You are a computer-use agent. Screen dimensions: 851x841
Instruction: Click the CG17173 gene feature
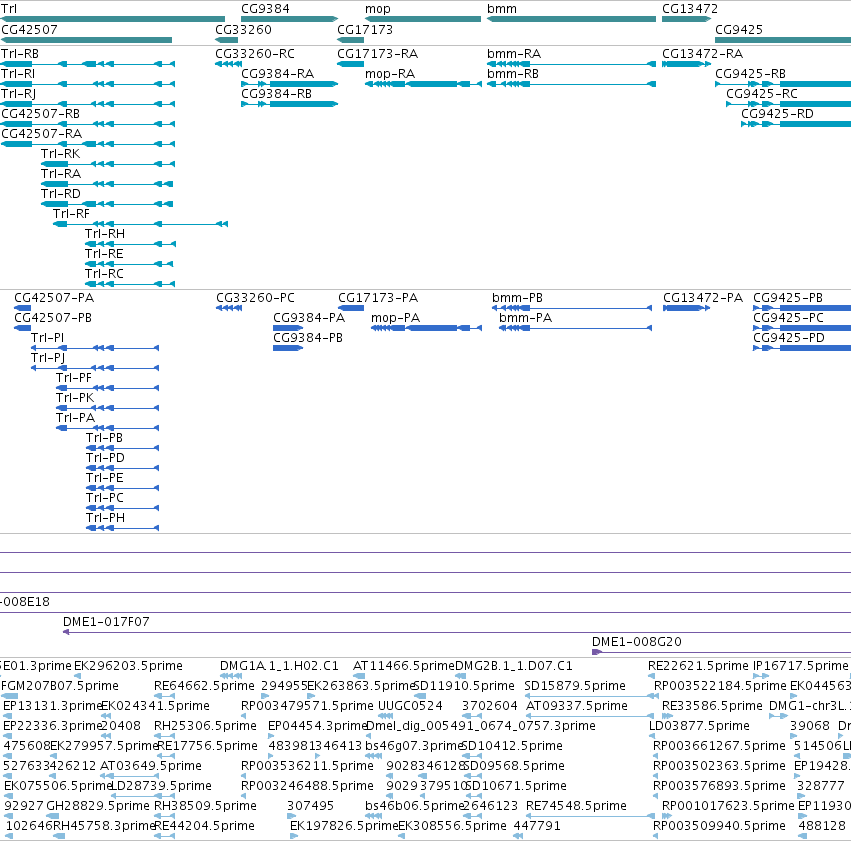350,40
